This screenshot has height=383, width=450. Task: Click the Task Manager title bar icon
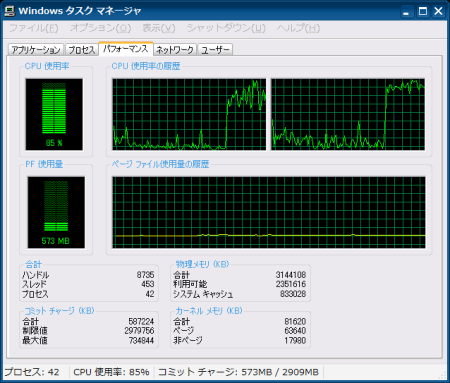point(10,11)
